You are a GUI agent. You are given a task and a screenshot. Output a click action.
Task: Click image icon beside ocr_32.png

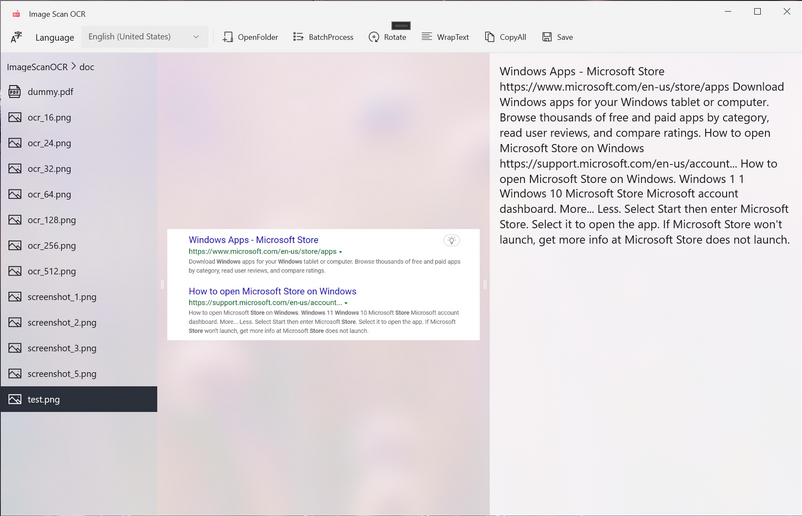[15, 169]
